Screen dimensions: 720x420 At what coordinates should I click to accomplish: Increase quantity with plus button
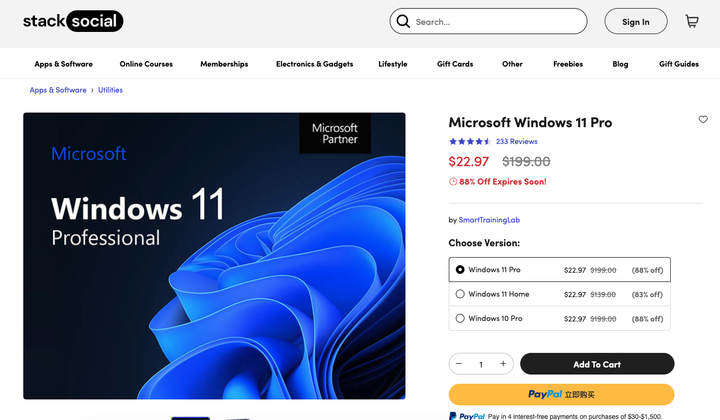[x=503, y=364]
